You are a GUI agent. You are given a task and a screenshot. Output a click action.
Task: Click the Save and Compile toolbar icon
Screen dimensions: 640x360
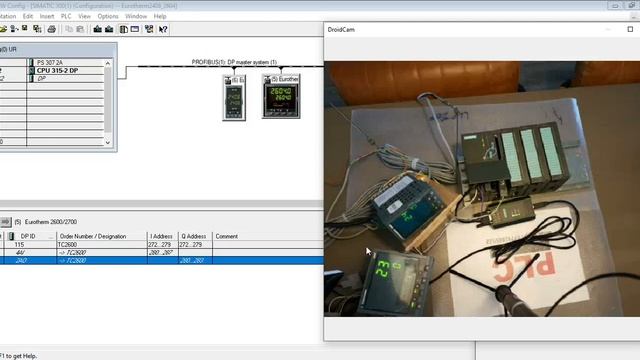(37, 29)
